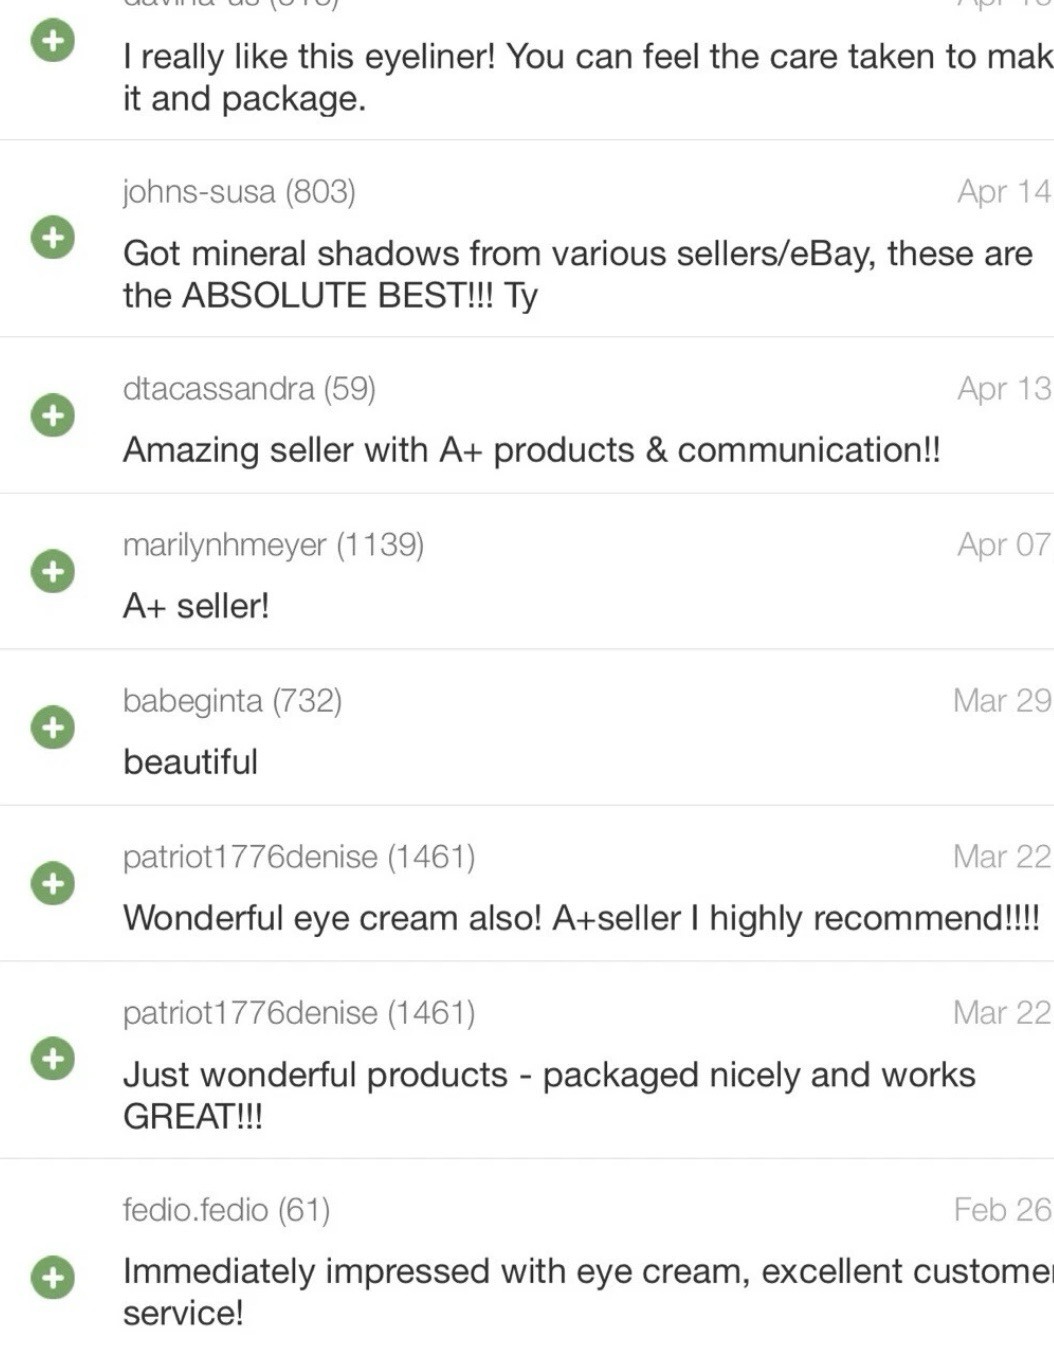Tap the Mar 29 feedback date

1002,700
